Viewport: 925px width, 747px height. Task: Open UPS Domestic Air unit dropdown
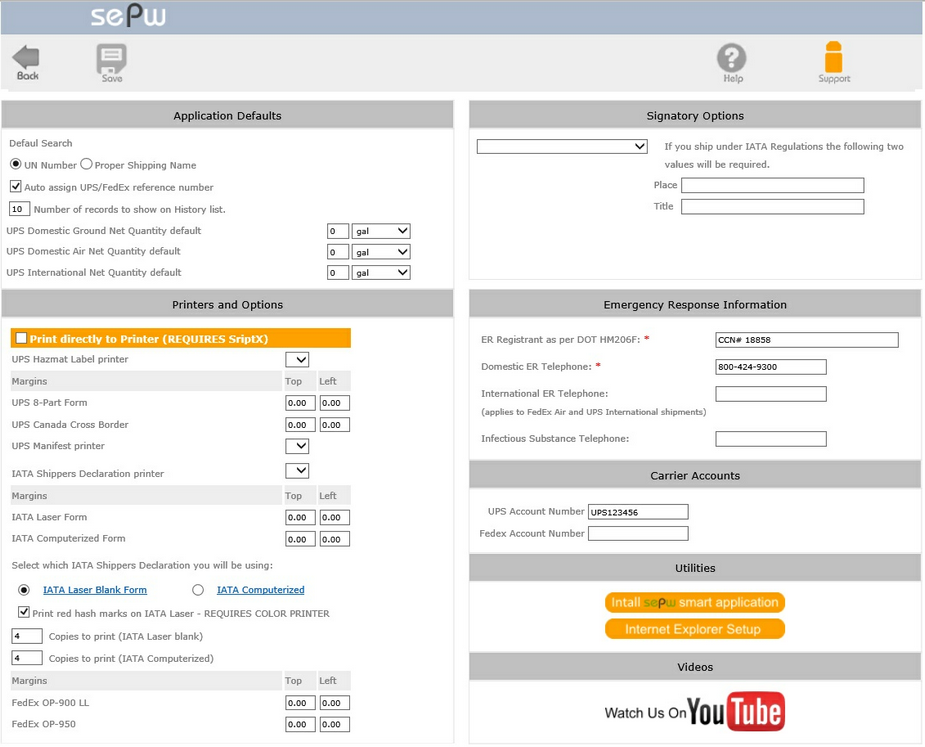pyautogui.click(x=381, y=252)
